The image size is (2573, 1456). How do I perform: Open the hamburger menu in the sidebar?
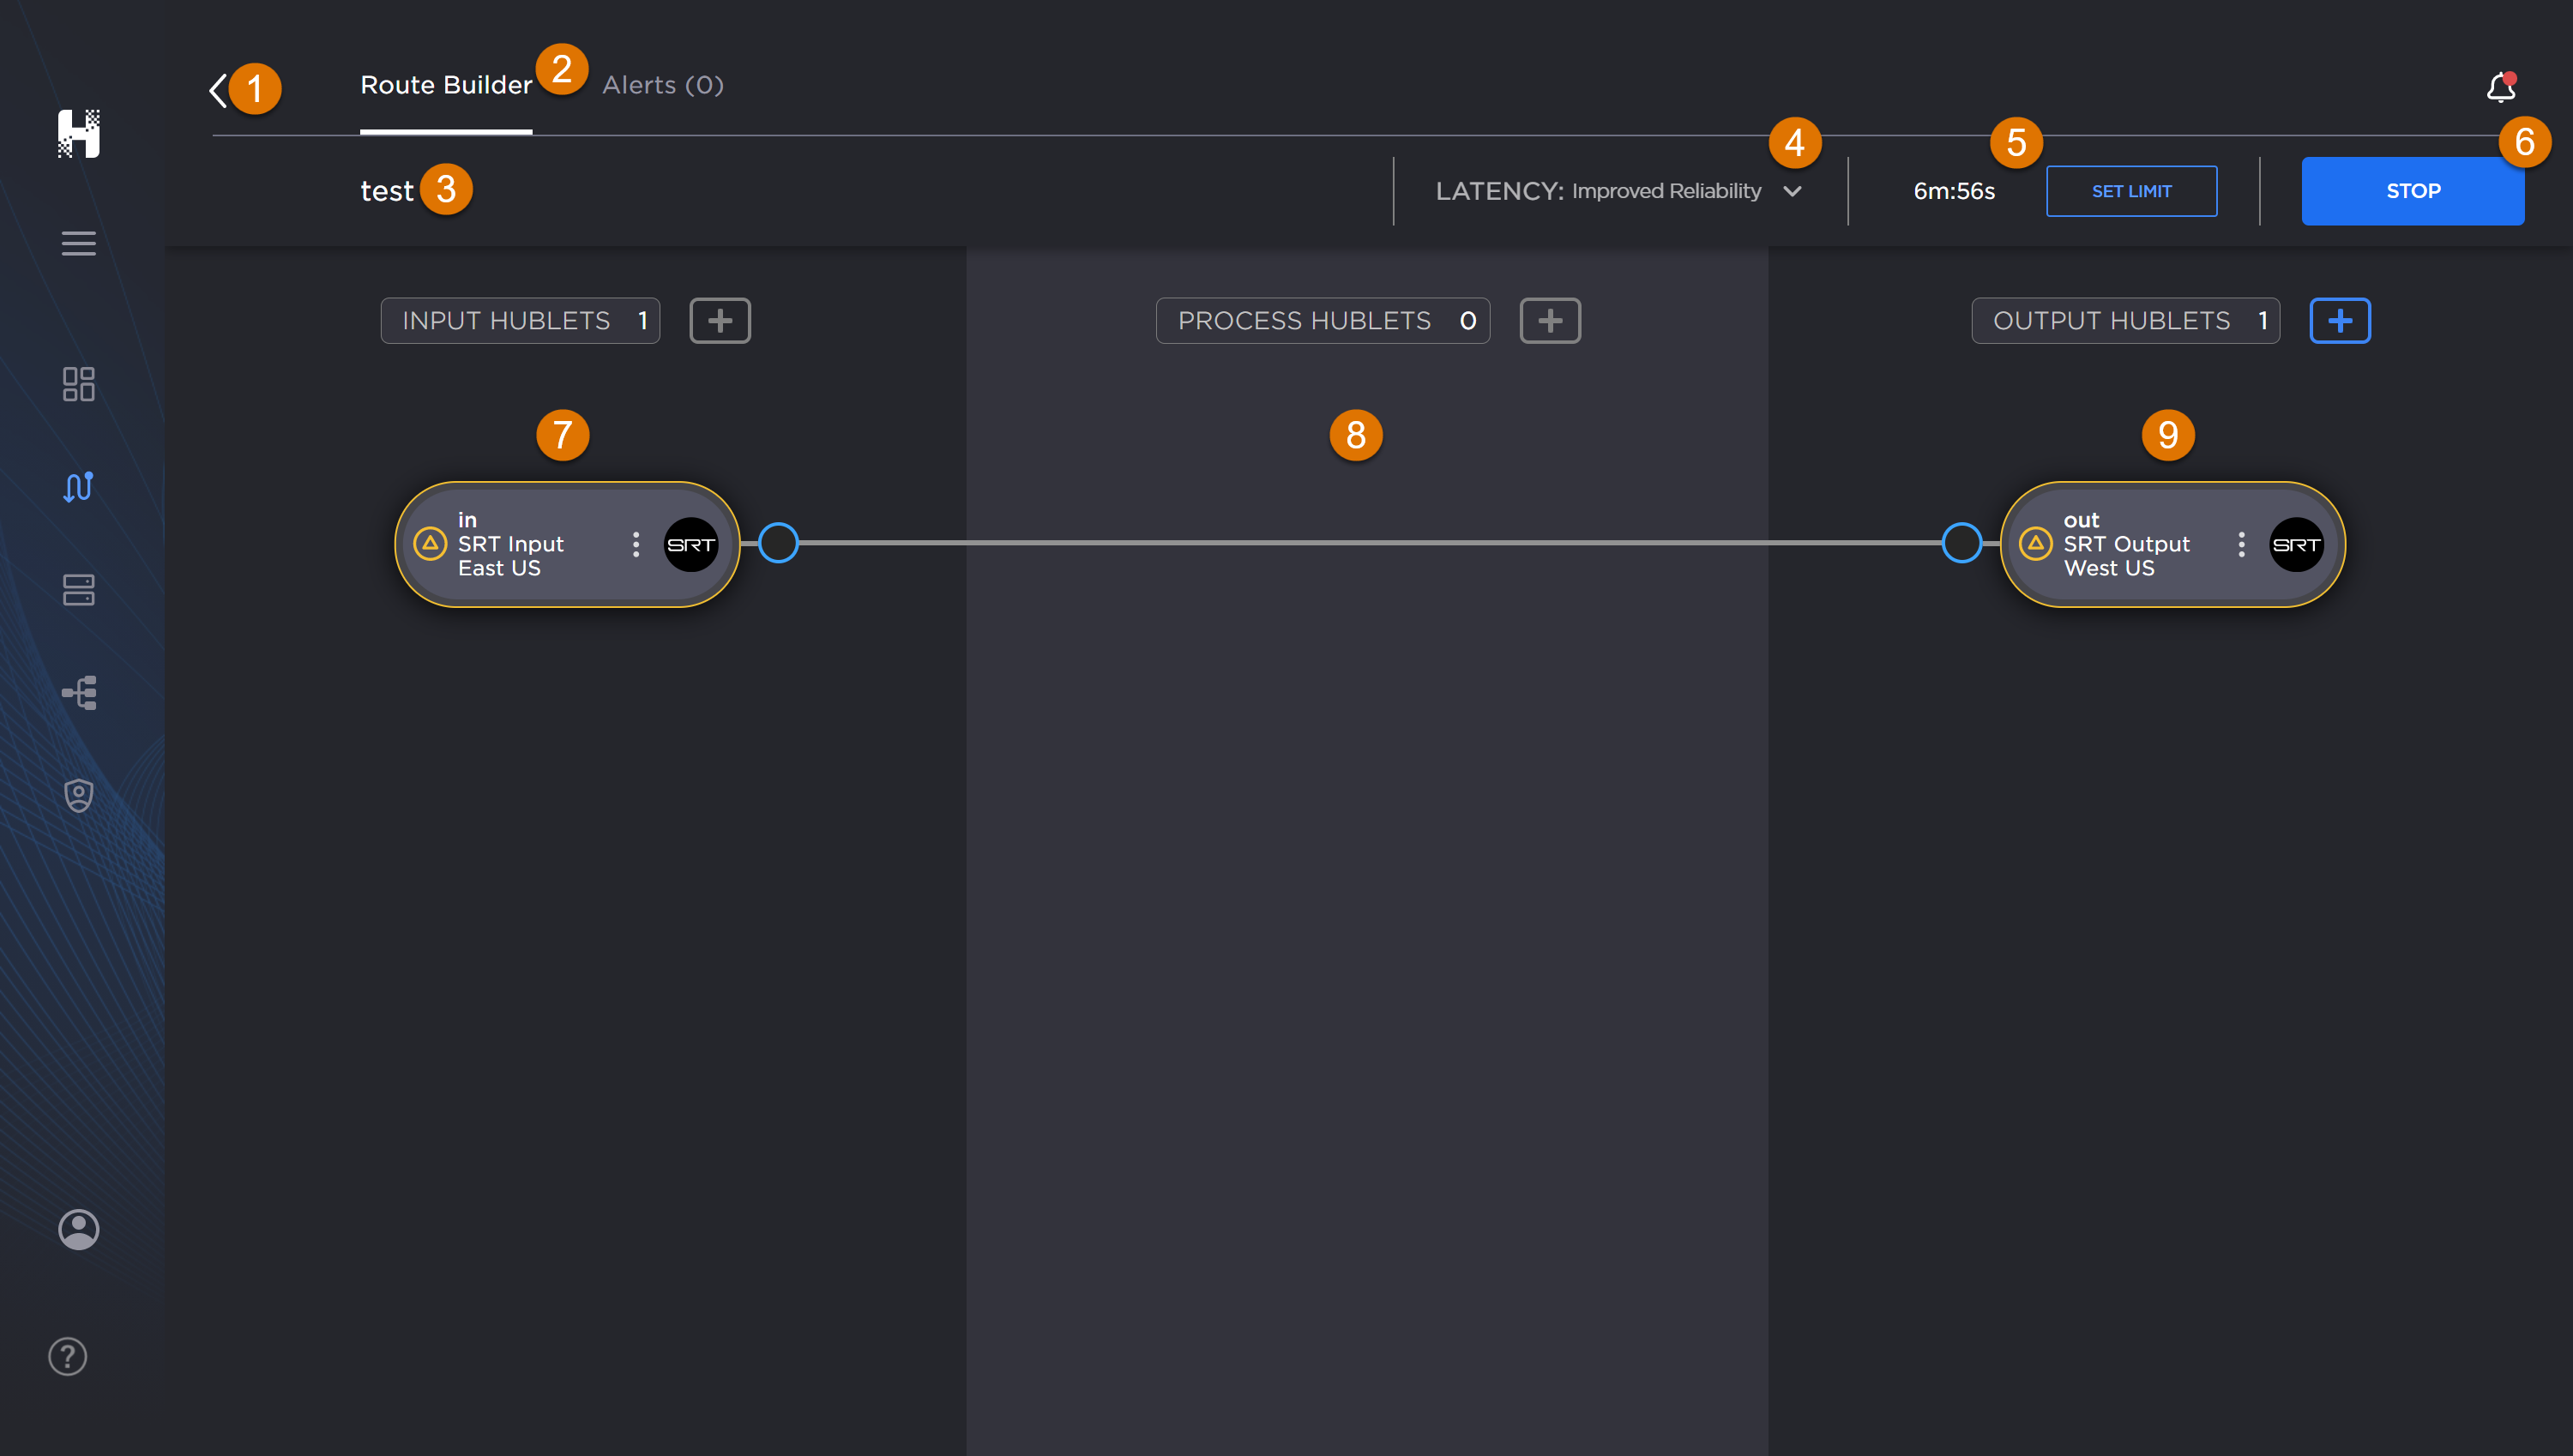[79, 243]
